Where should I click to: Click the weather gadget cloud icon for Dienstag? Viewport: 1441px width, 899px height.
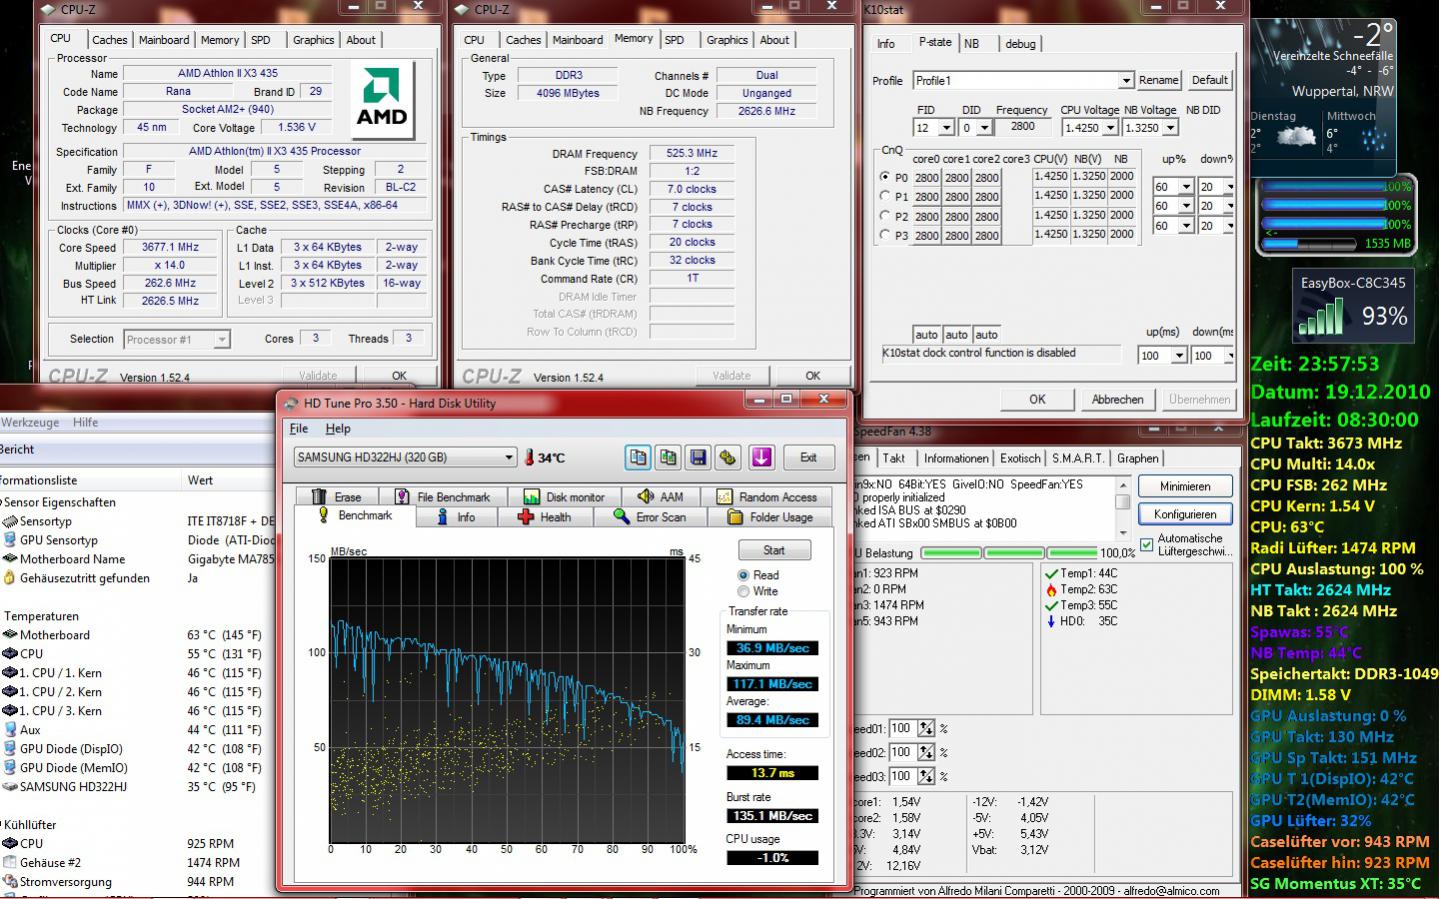[1296, 138]
